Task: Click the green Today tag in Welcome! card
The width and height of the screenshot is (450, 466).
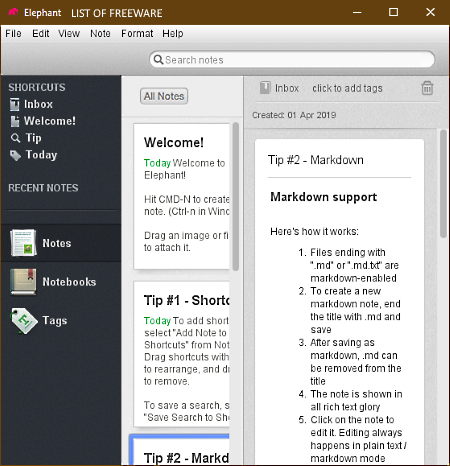Action: pyautogui.click(x=157, y=163)
